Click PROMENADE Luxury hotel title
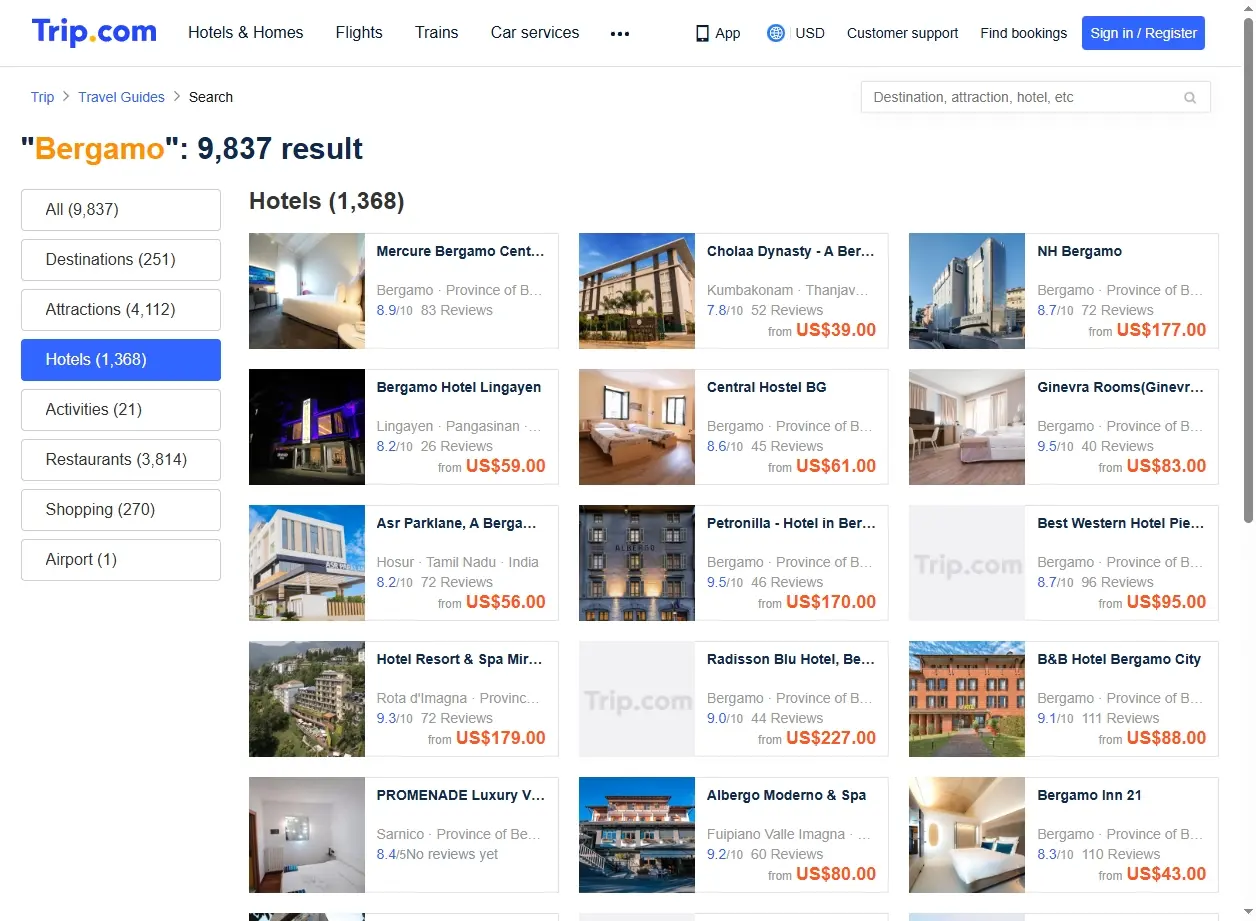This screenshot has width=1256, height=921. coord(460,796)
